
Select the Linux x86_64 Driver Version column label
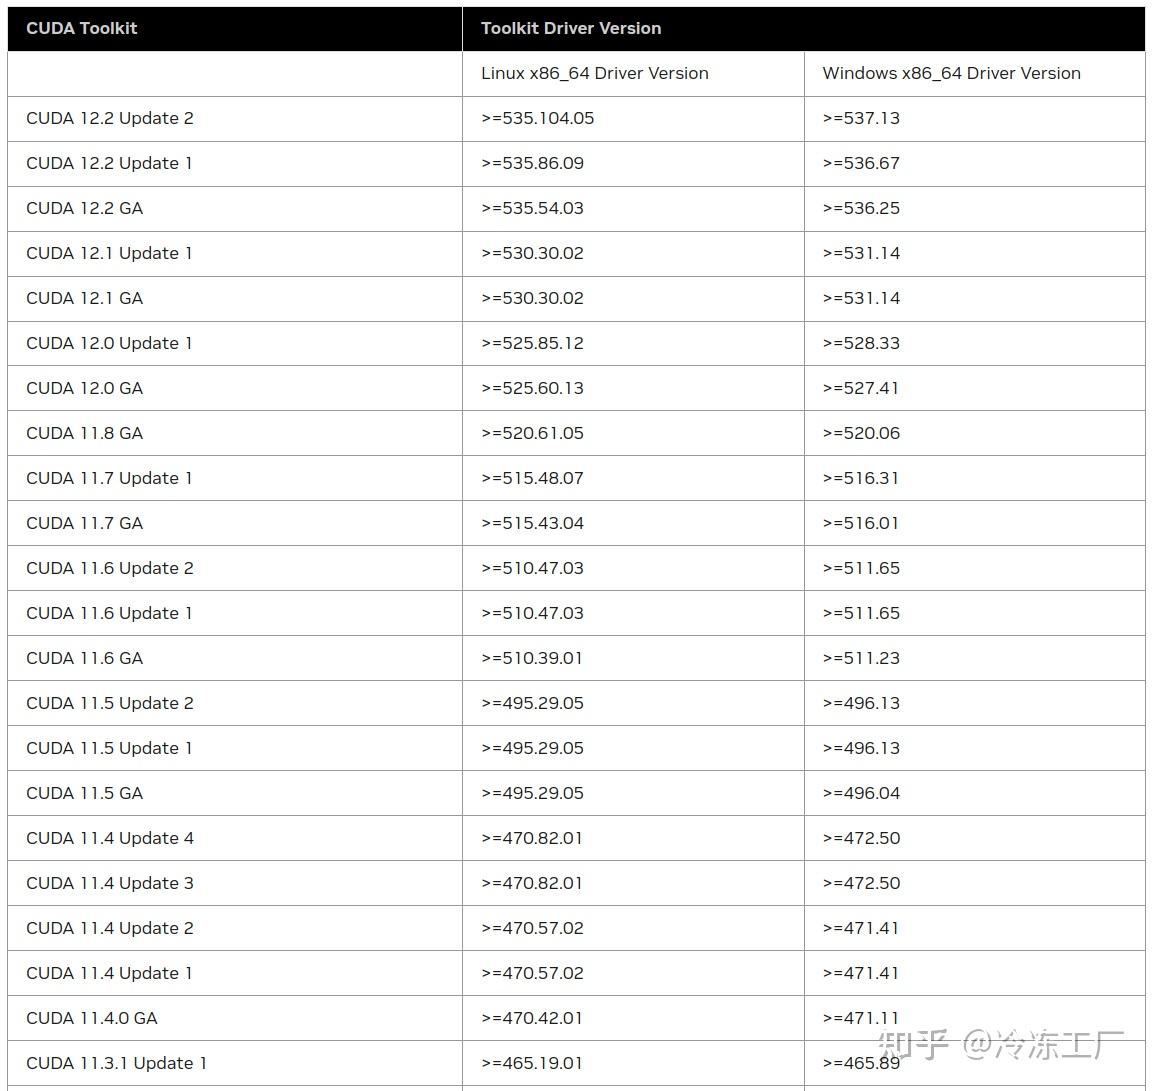pyautogui.click(x=594, y=73)
